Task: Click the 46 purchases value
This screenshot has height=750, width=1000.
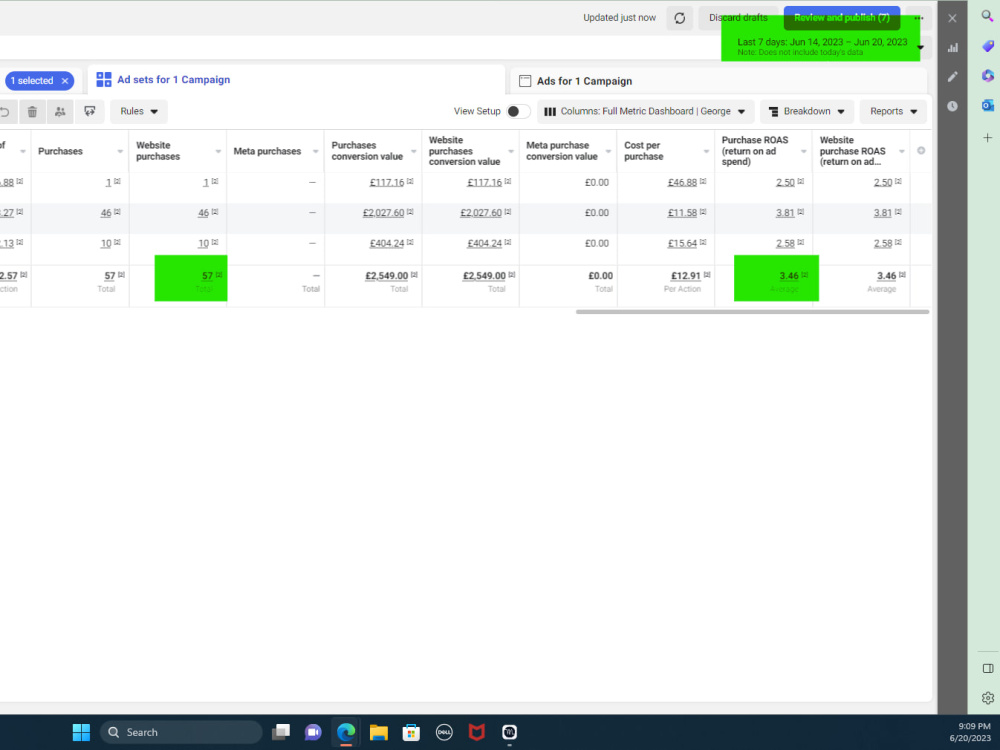Action: [x=106, y=213]
